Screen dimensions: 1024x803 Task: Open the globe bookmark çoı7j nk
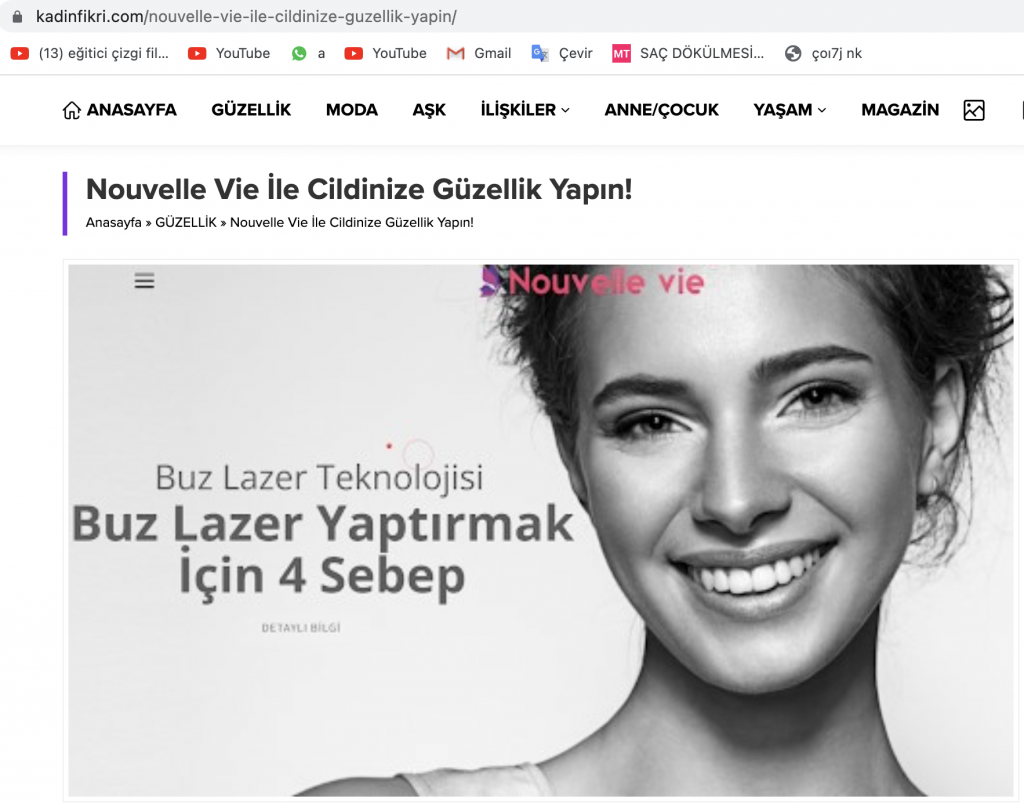point(823,54)
